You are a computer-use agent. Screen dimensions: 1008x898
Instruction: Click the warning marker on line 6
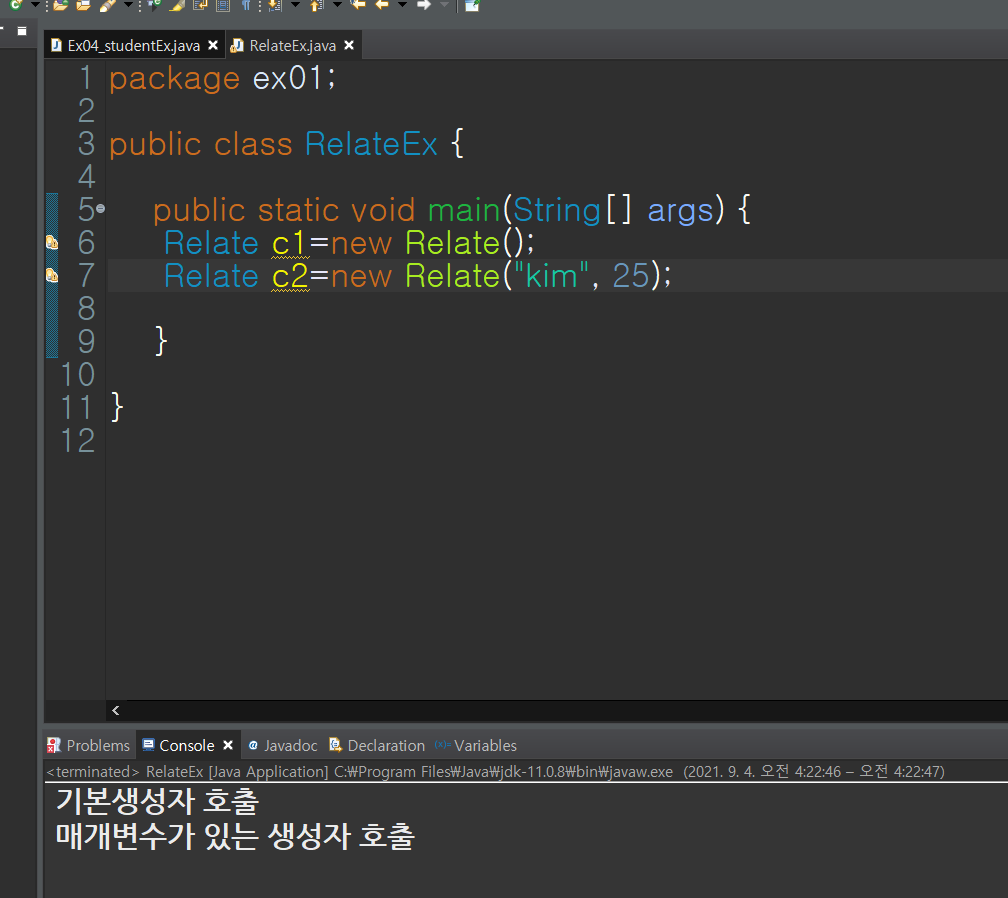click(51, 242)
